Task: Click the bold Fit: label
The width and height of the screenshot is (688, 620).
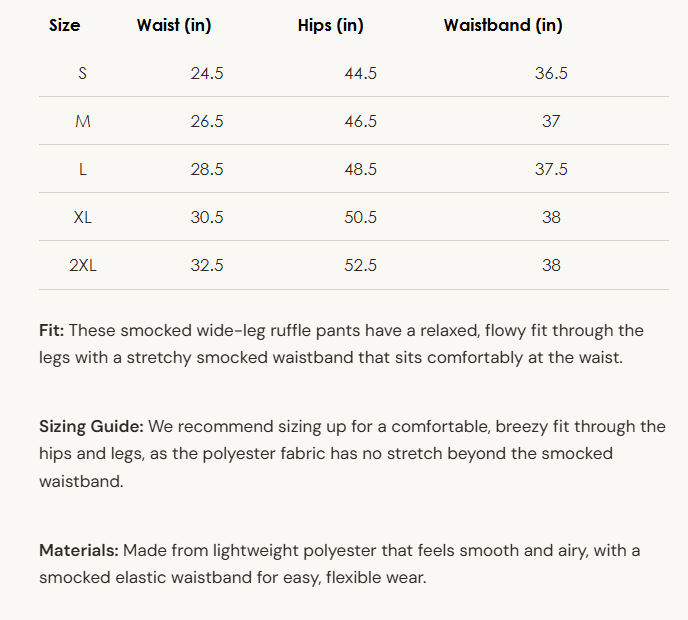Action: click(x=51, y=330)
